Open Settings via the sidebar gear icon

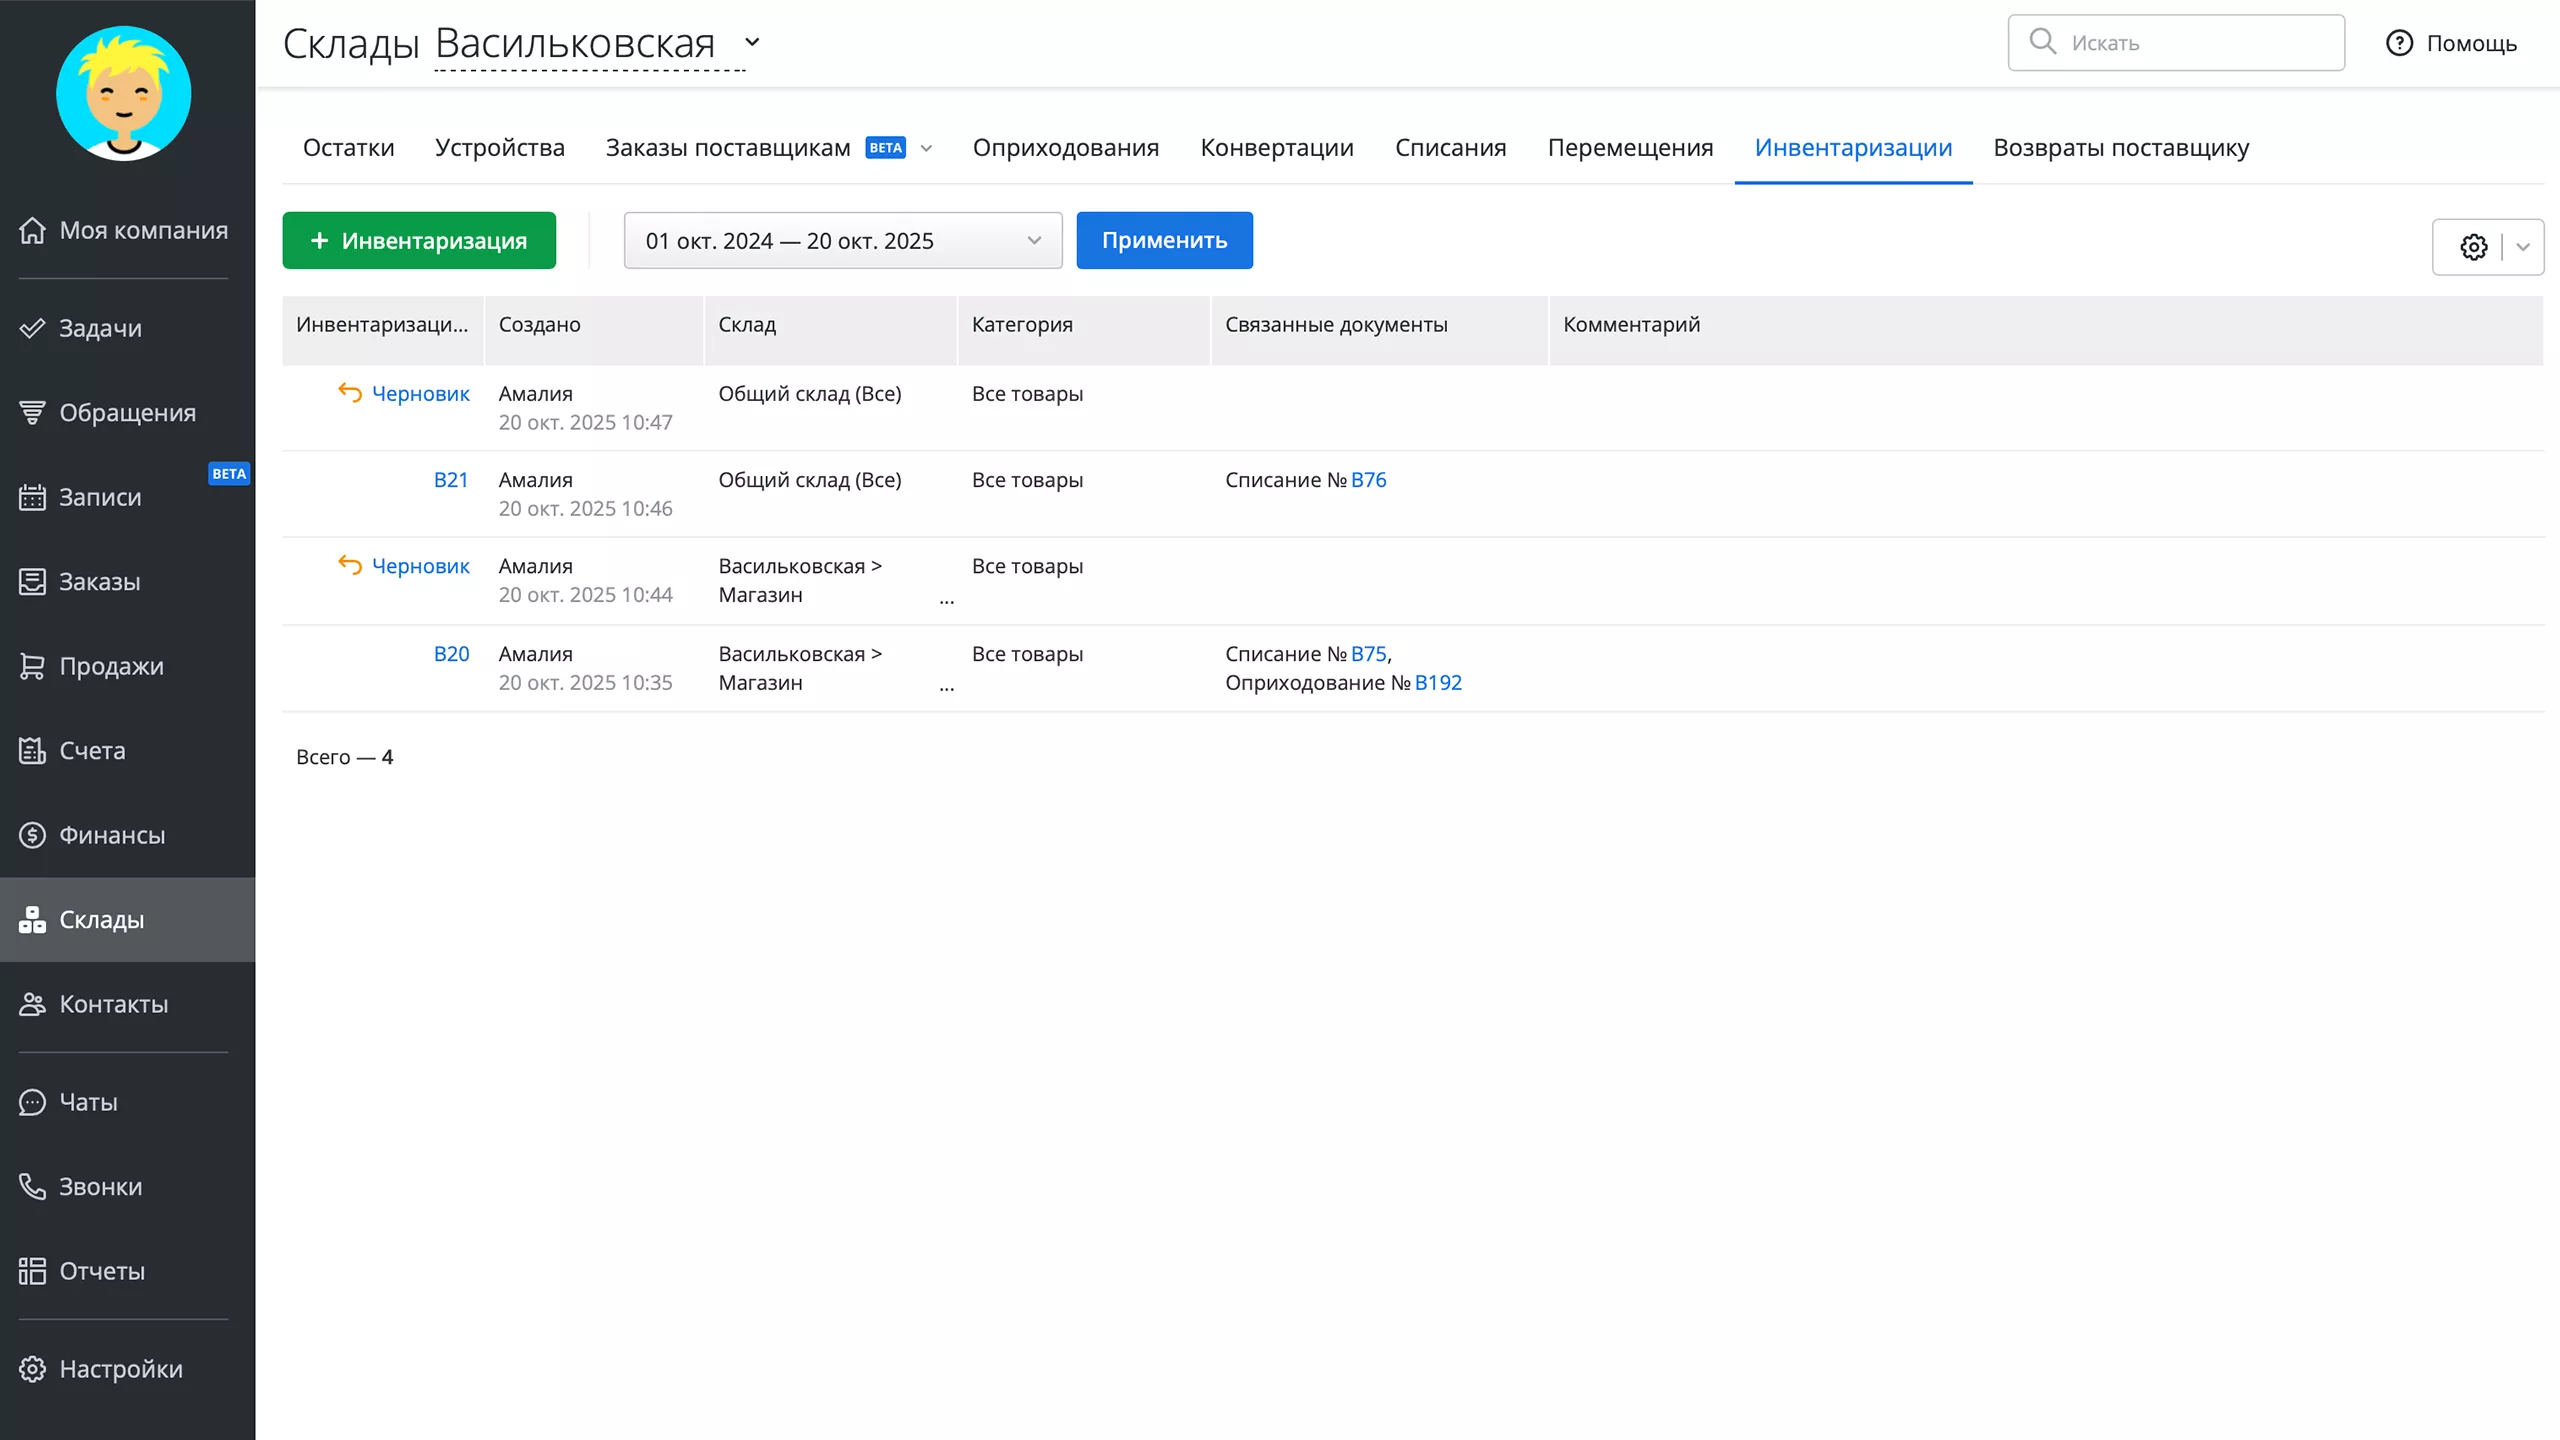tap(32, 1369)
